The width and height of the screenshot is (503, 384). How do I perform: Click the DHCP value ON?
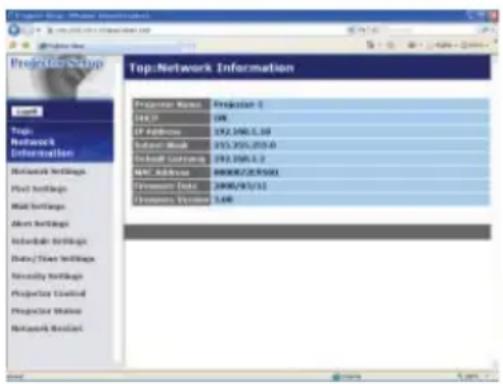pyautogui.click(x=220, y=118)
